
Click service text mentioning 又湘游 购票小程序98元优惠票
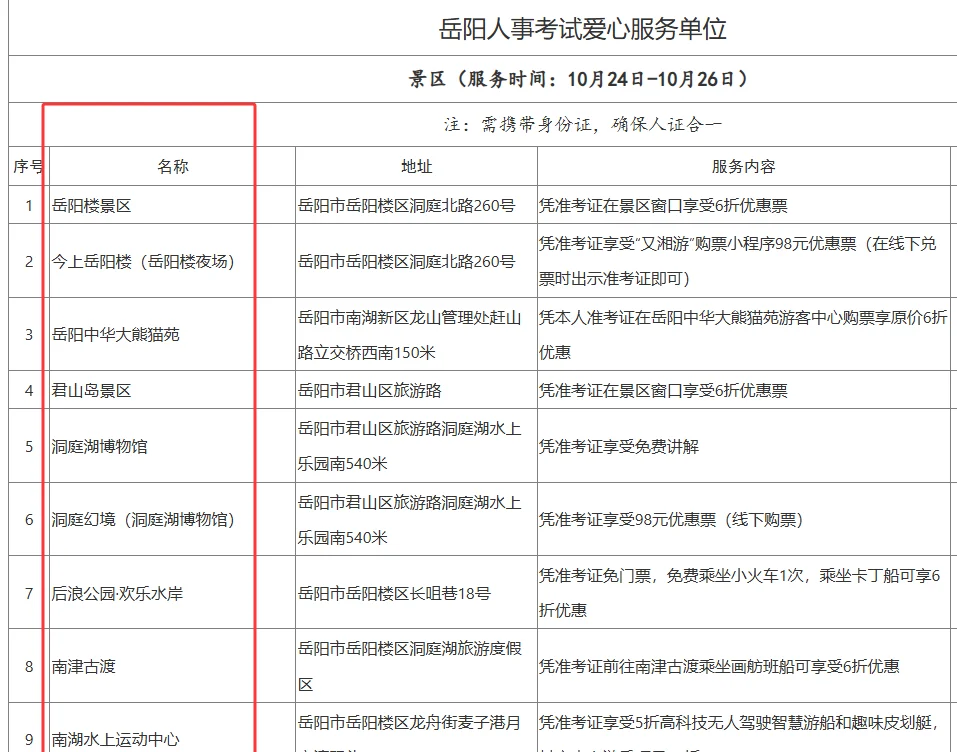point(737,261)
